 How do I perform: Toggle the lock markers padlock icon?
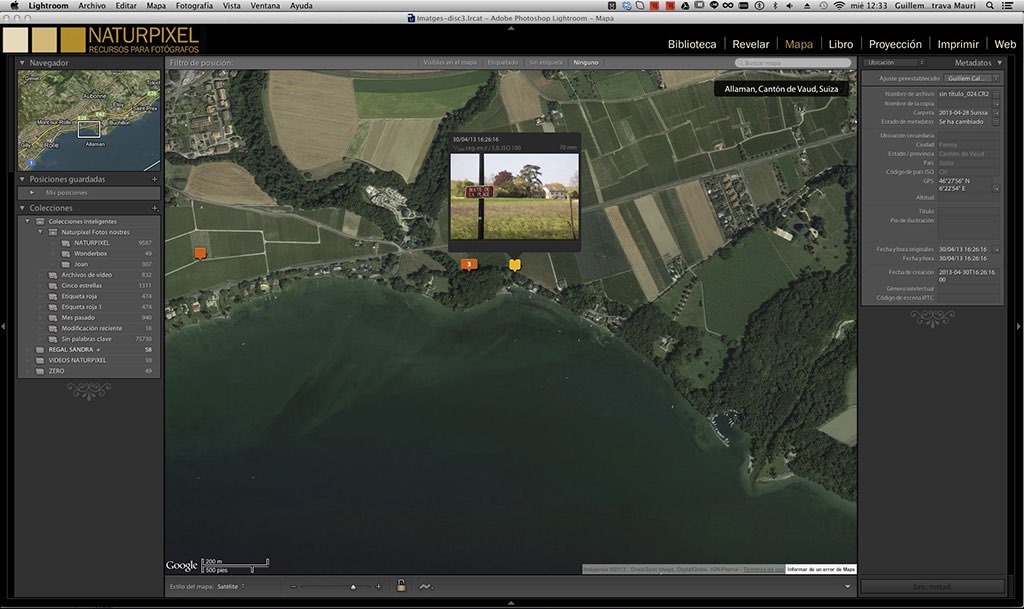tap(401, 586)
